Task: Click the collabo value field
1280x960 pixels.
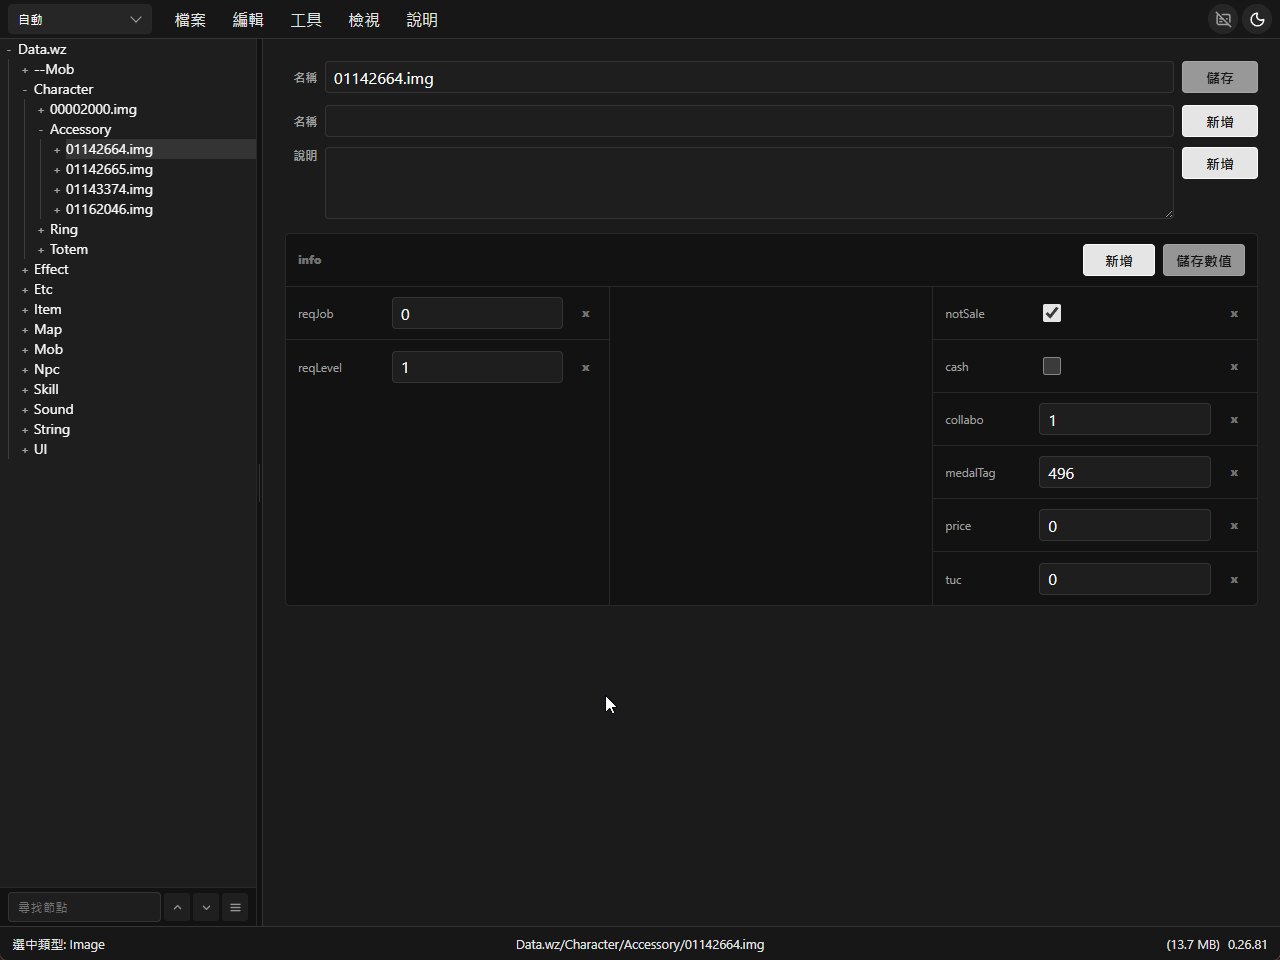Action: tap(1125, 419)
